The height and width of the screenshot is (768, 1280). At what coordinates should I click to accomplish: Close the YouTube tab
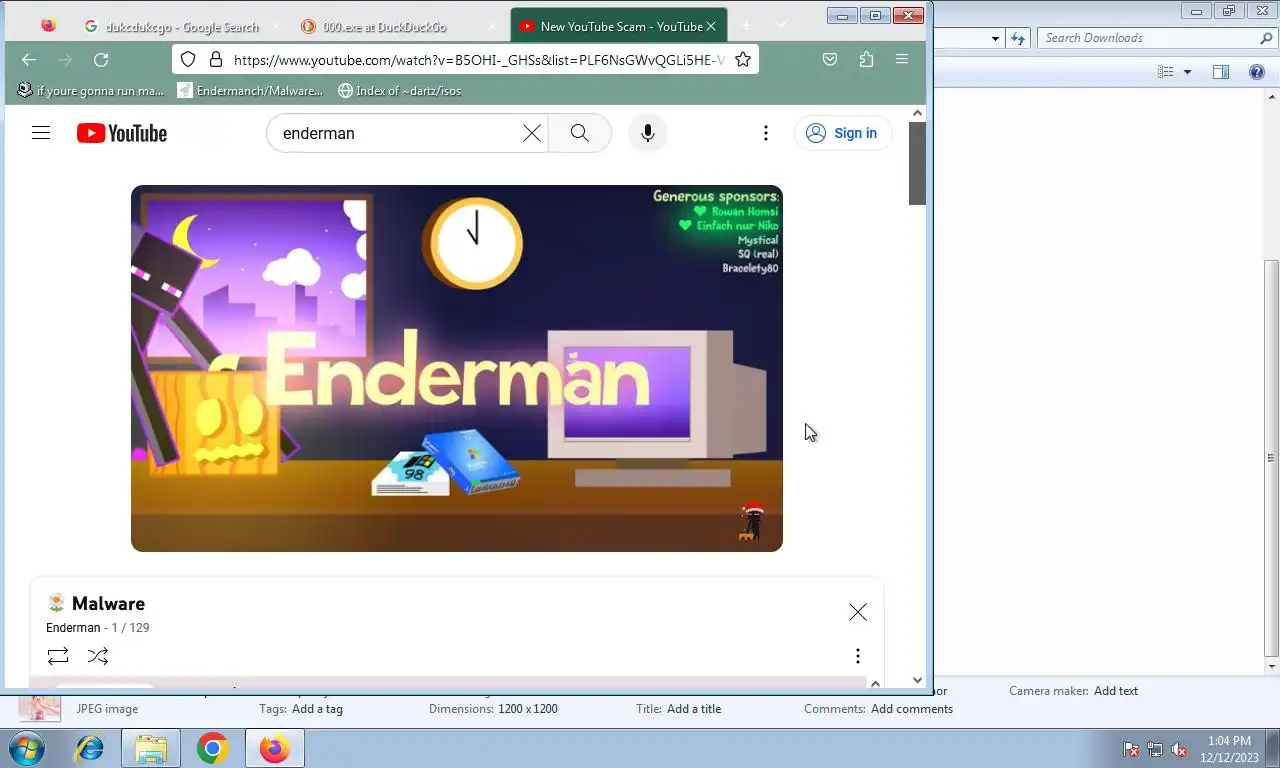click(711, 26)
